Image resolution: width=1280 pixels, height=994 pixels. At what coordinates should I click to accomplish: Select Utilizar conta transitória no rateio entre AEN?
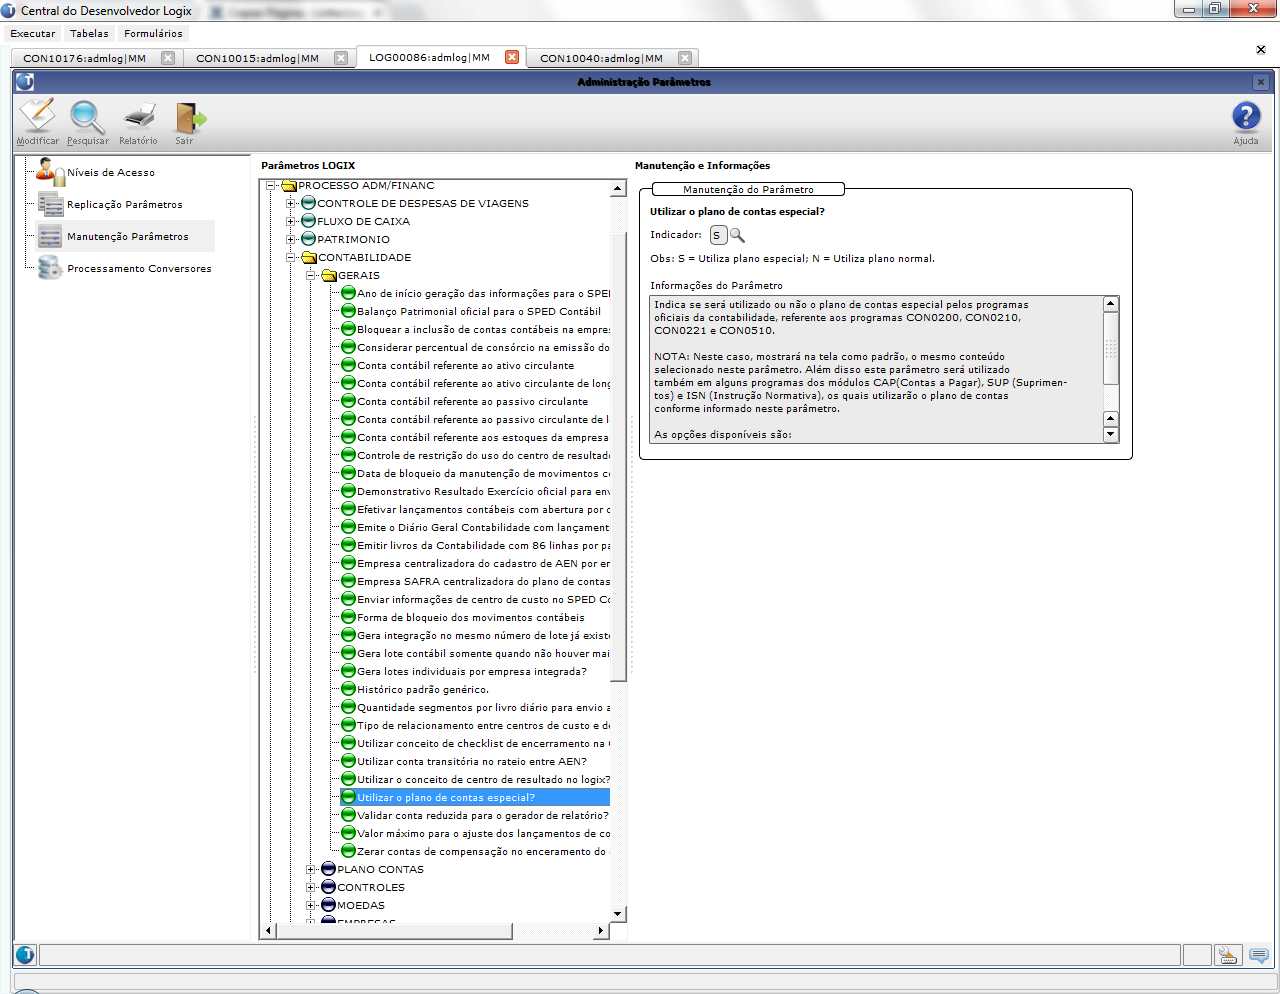tap(472, 762)
